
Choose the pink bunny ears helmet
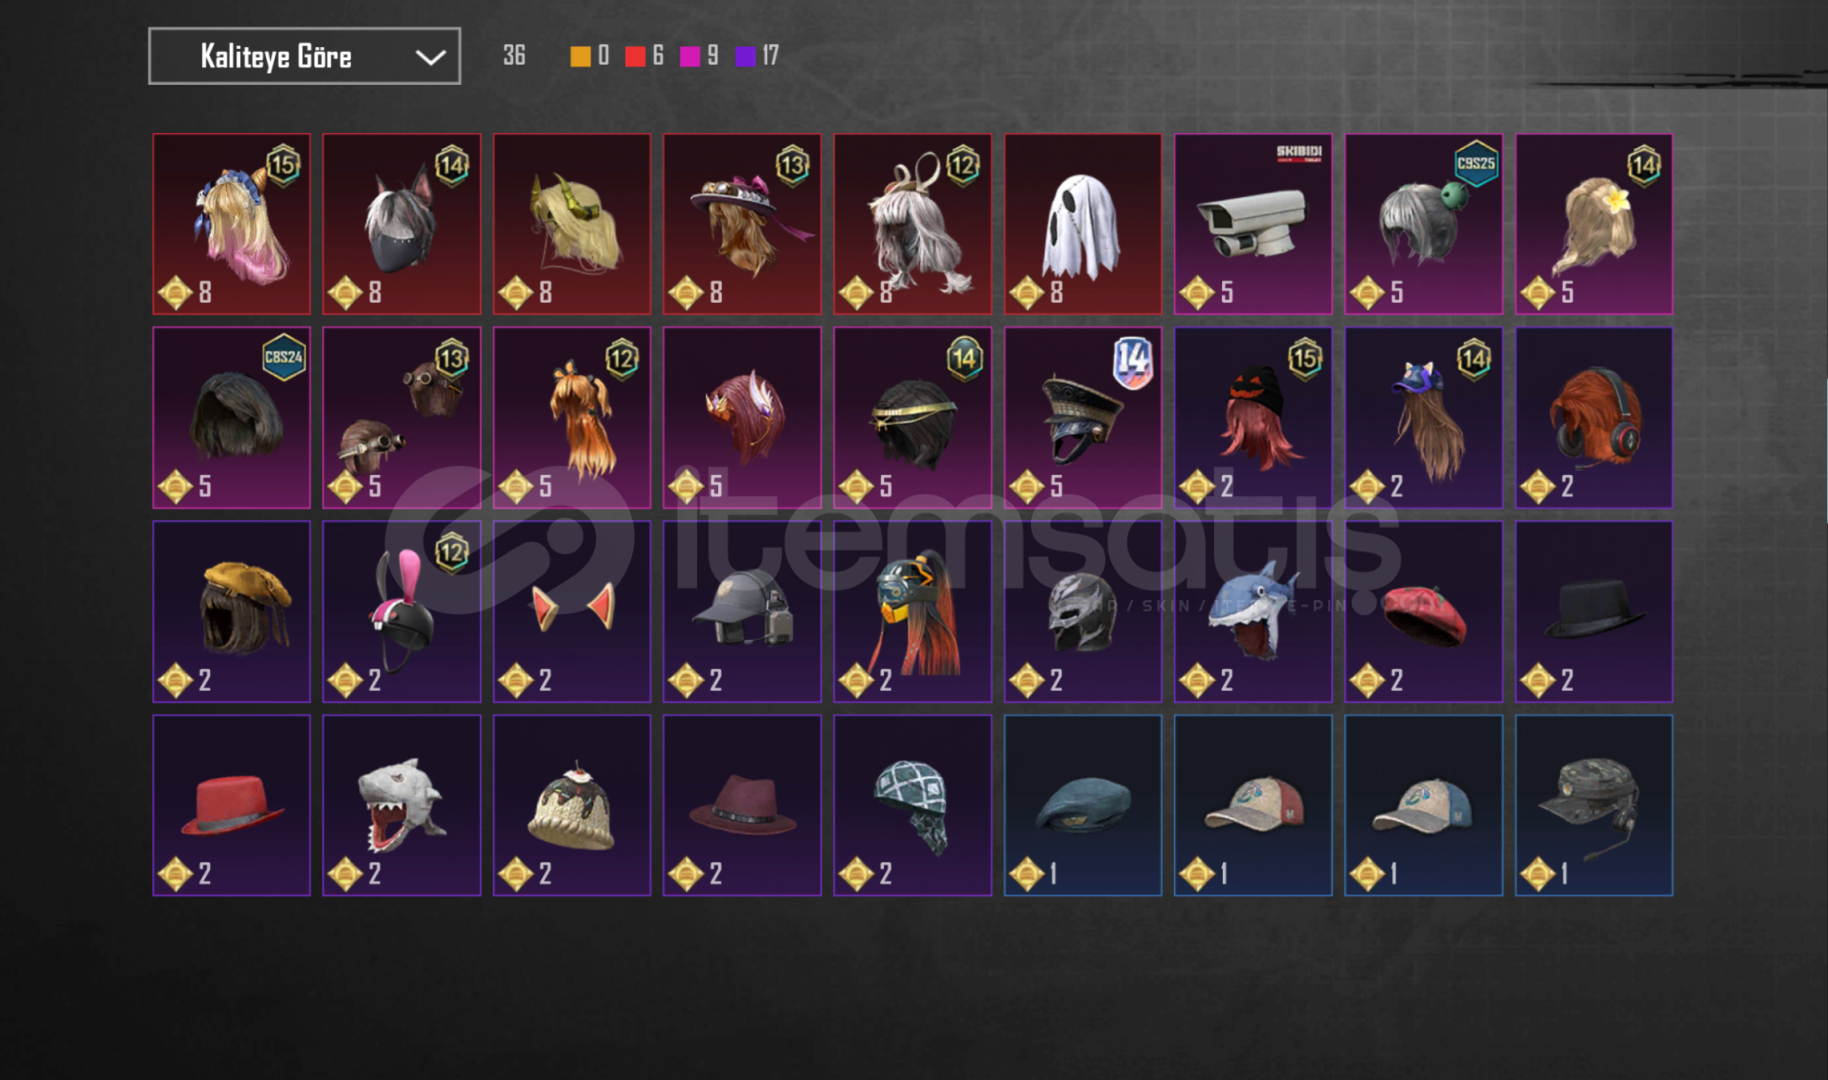pos(402,611)
